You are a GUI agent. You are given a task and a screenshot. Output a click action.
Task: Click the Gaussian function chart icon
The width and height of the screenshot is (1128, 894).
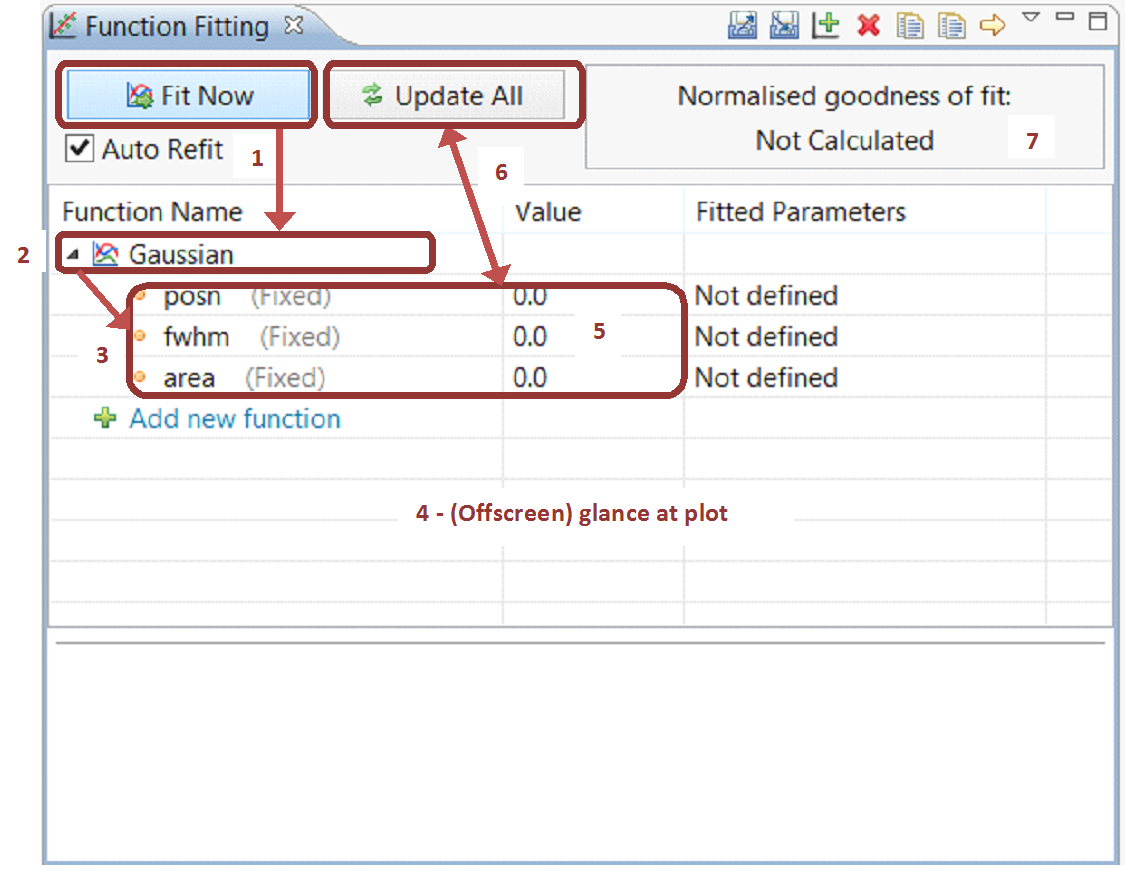coord(105,255)
